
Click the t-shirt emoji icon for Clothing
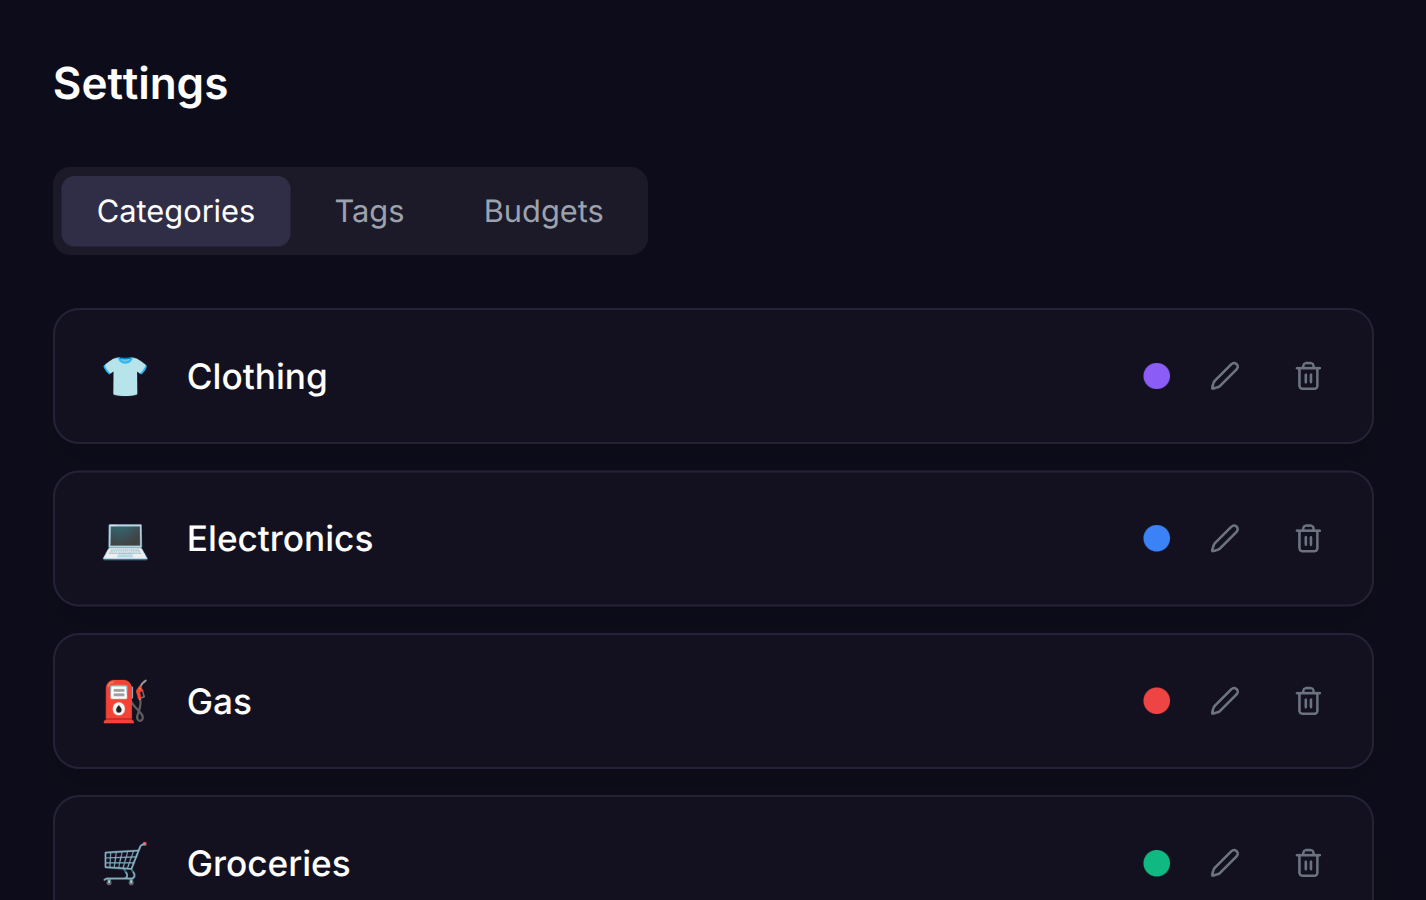pyautogui.click(x=125, y=377)
